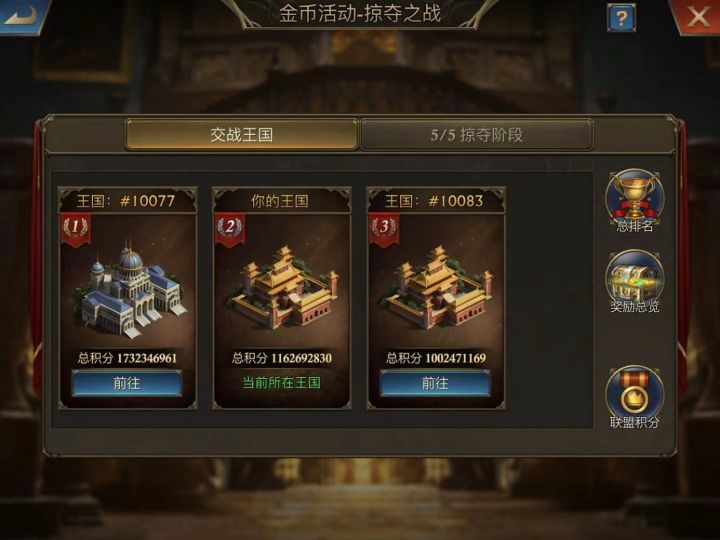Open the 奖励总览 treasure chest icon
This screenshot has height=540, width=720.
coord(634,281)
